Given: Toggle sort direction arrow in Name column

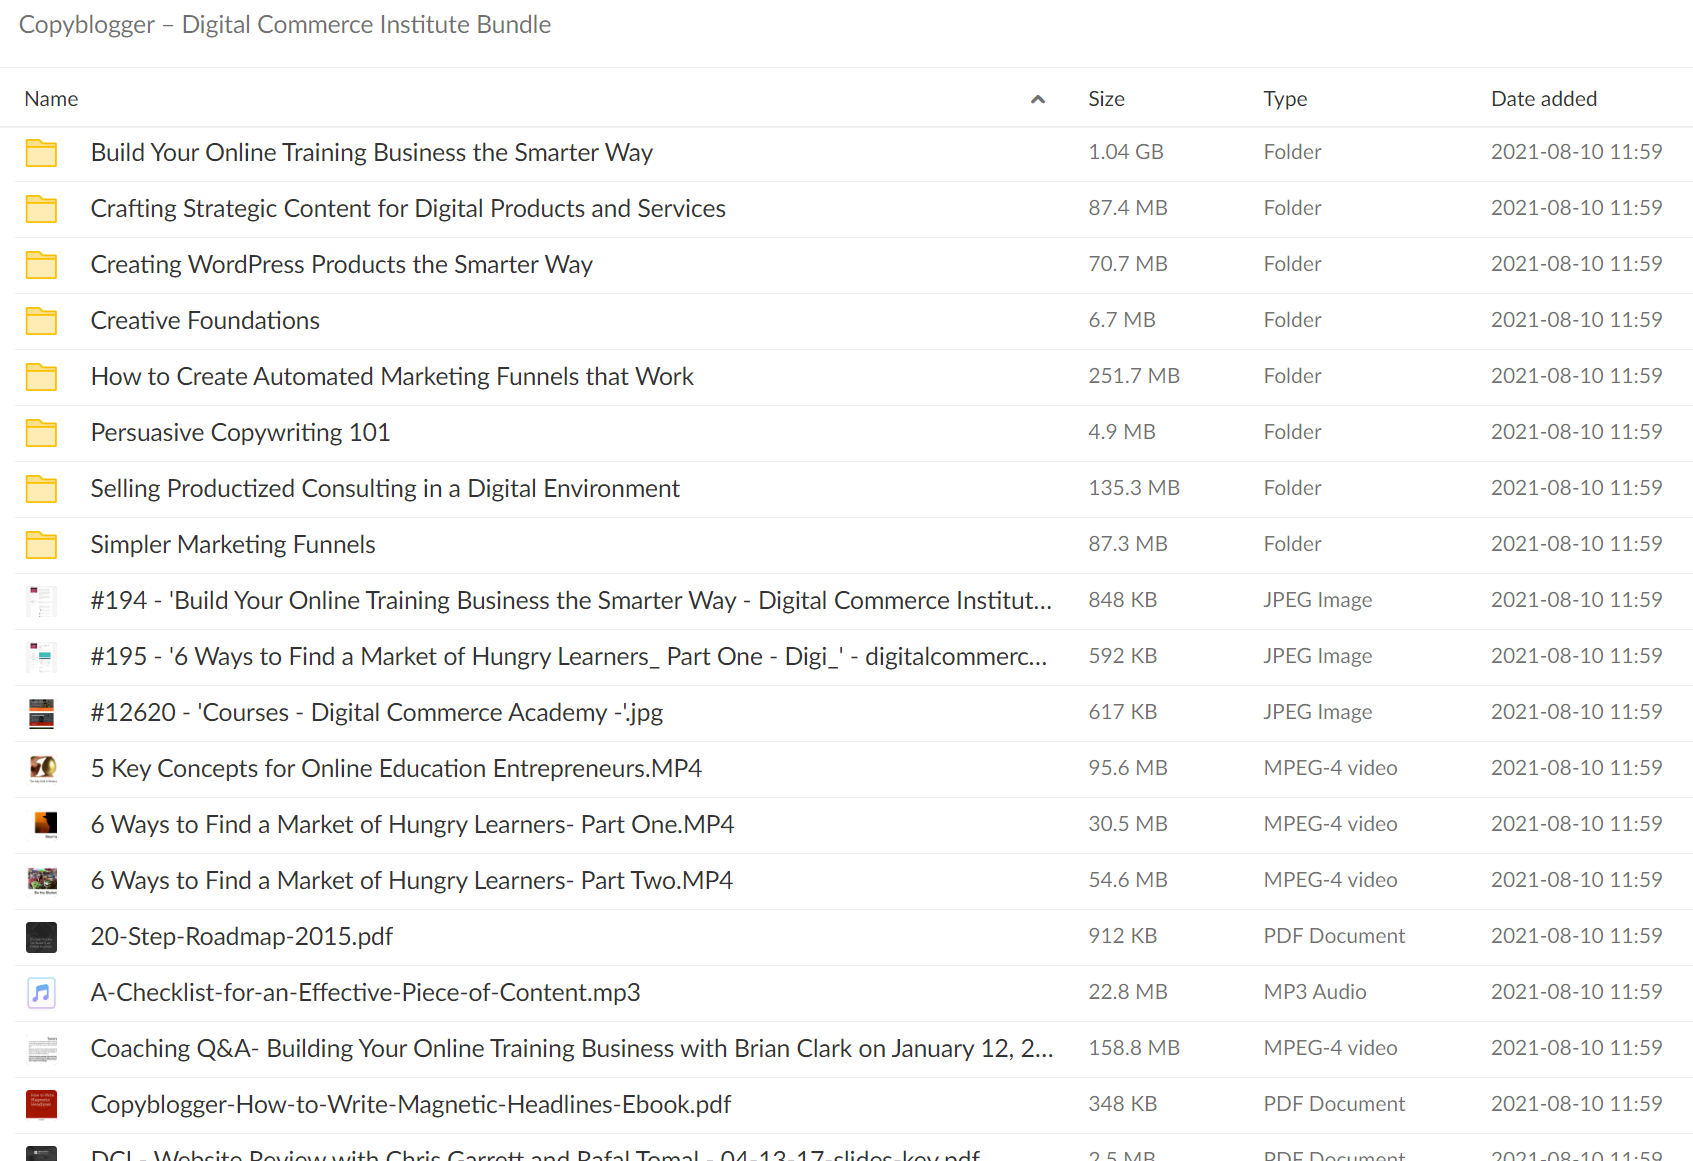Looking at the screenshot, I should [x=1038, y=99].
